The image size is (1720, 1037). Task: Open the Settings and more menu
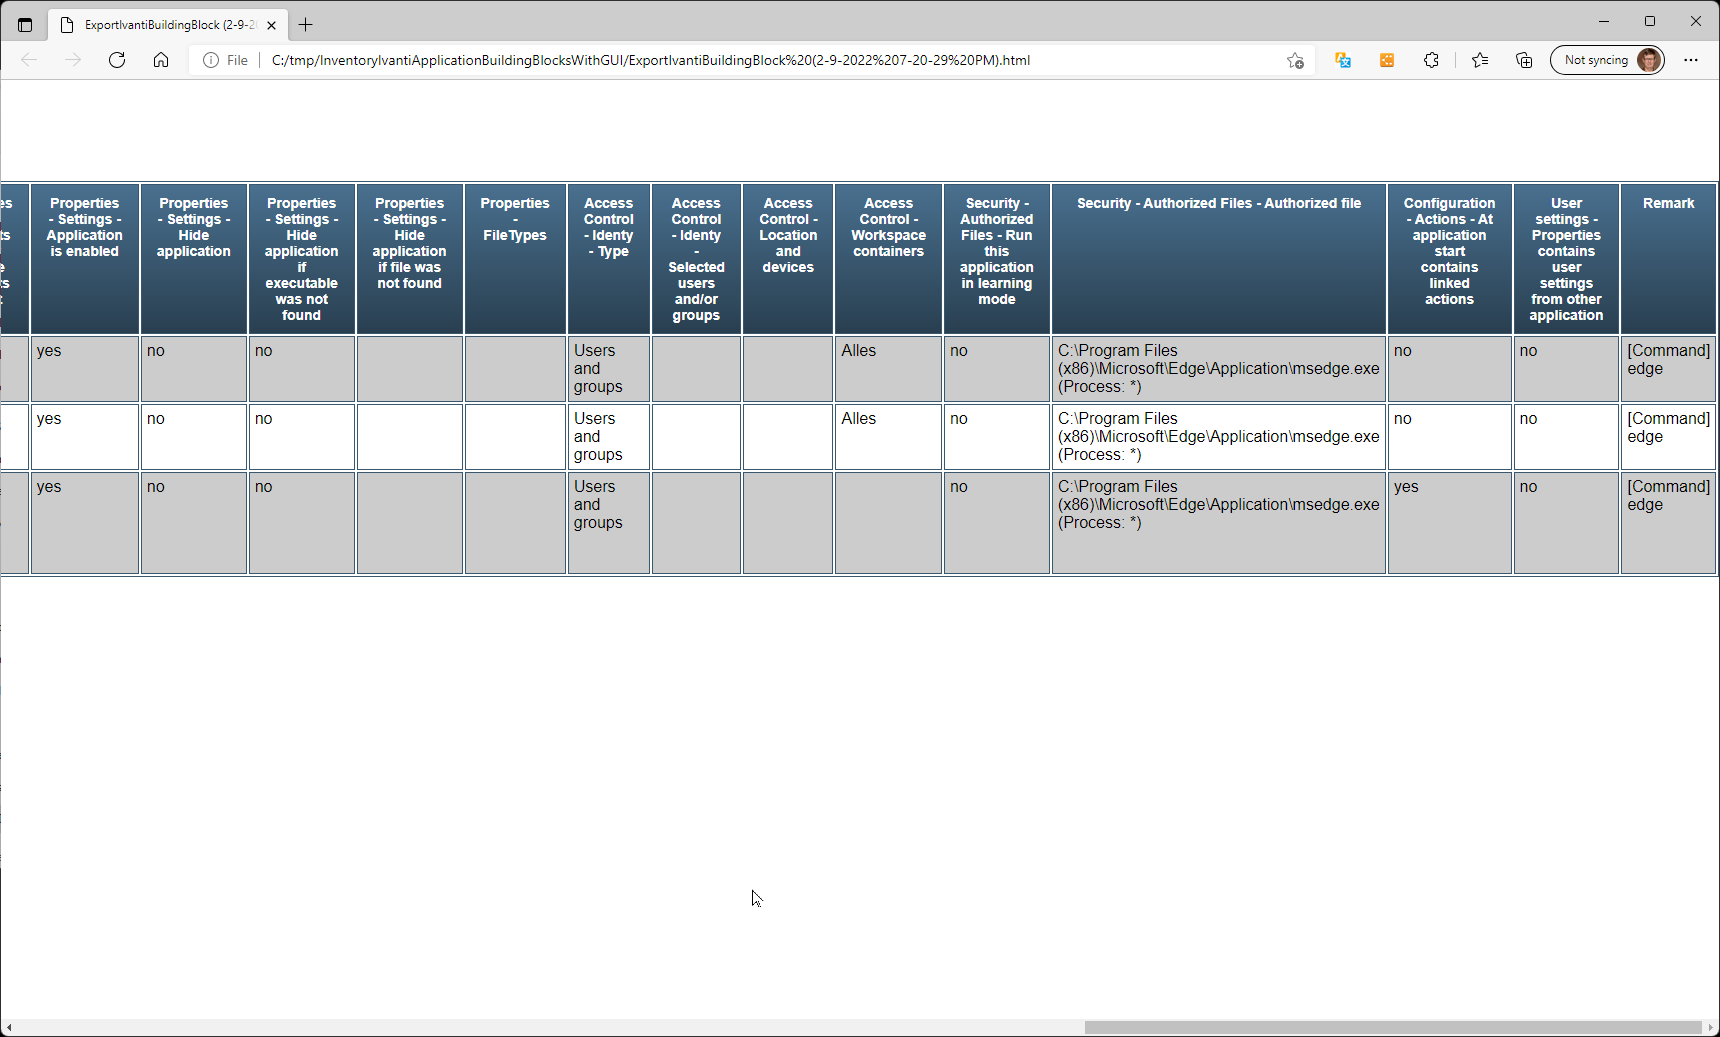pos(1692,60)
